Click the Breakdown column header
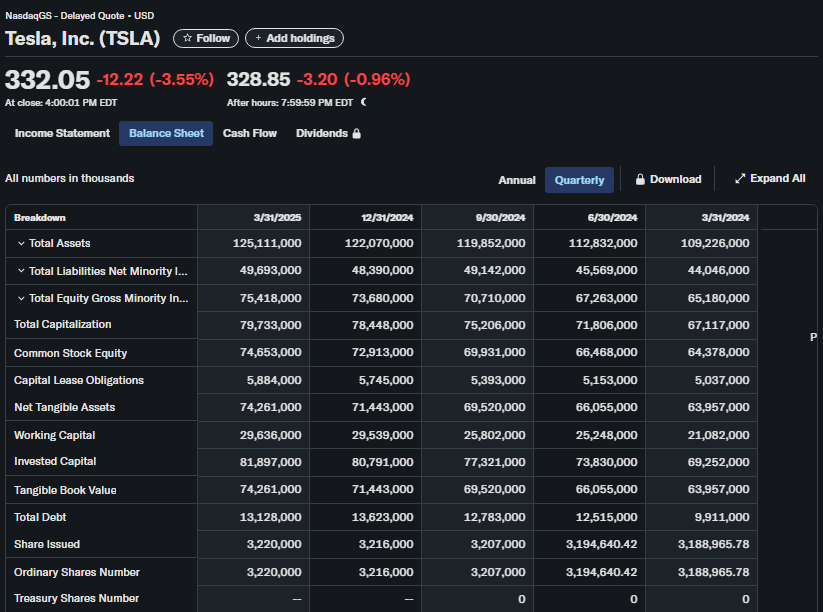Image resolution: width=823 pixels, height=612 pixels. click(40, 218)
